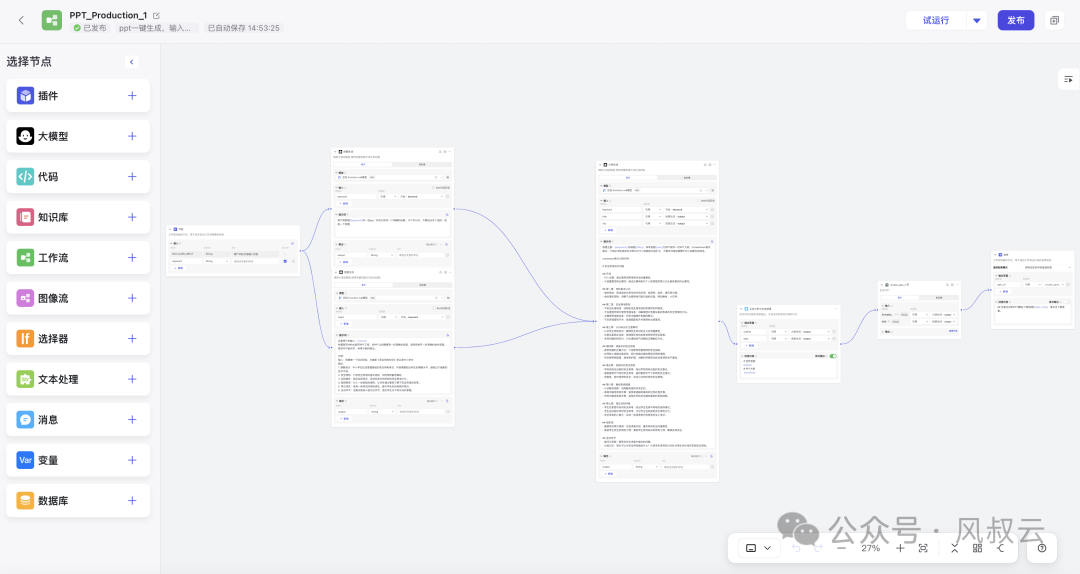Undo last canvas action
The image size is (1080, 574).
(796, 549)
